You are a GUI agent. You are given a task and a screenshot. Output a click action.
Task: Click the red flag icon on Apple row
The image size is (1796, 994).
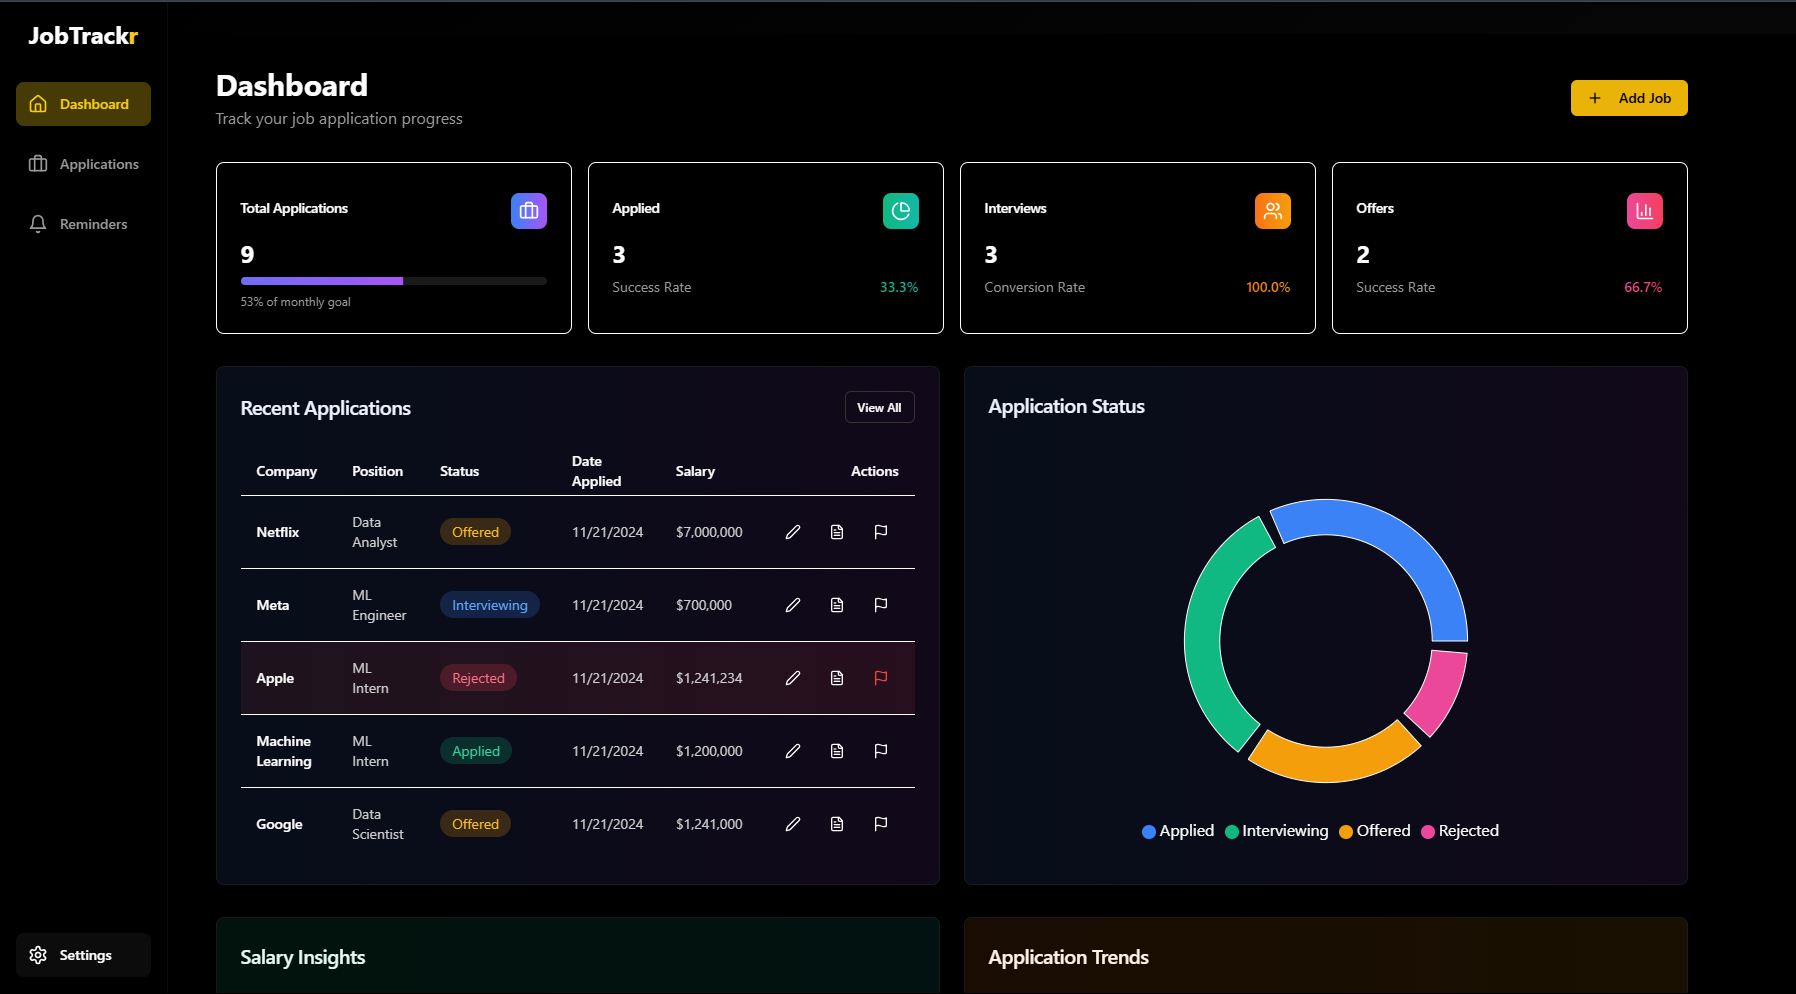881,678
